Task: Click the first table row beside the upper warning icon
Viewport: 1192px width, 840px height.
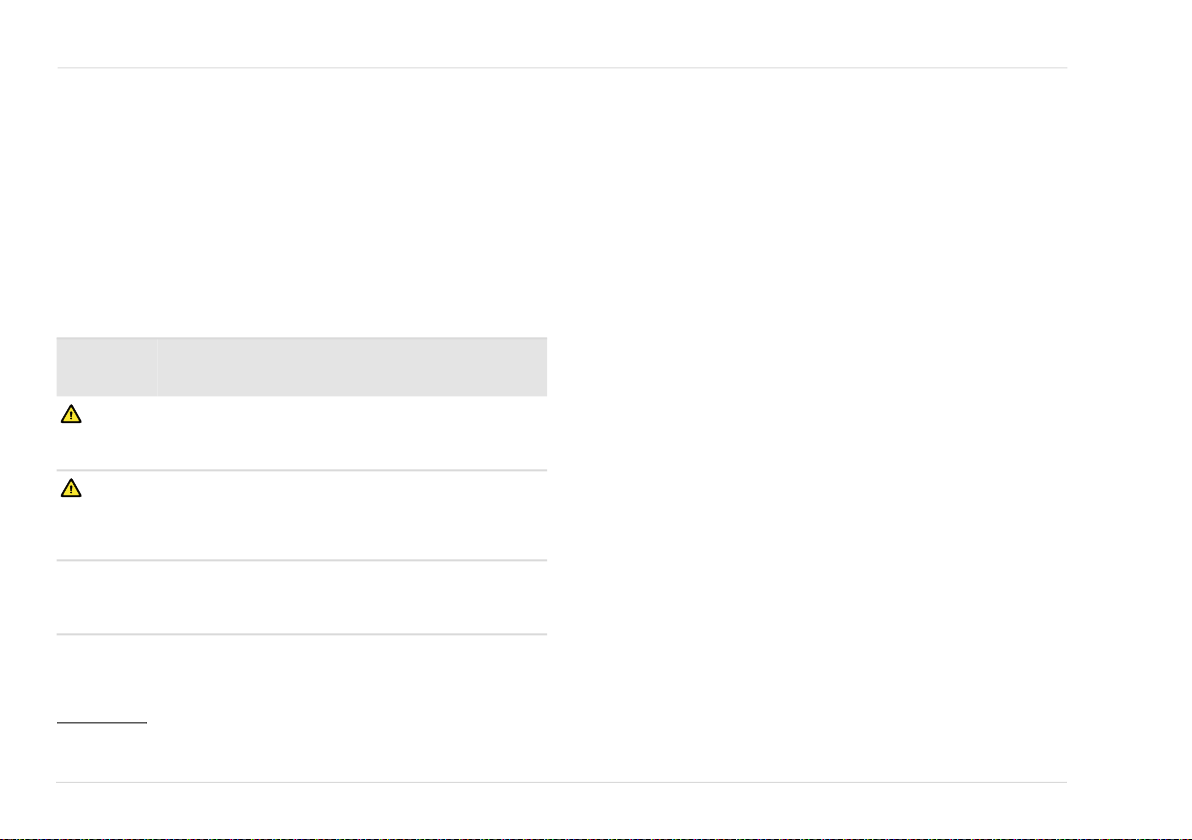Action: 302,433
